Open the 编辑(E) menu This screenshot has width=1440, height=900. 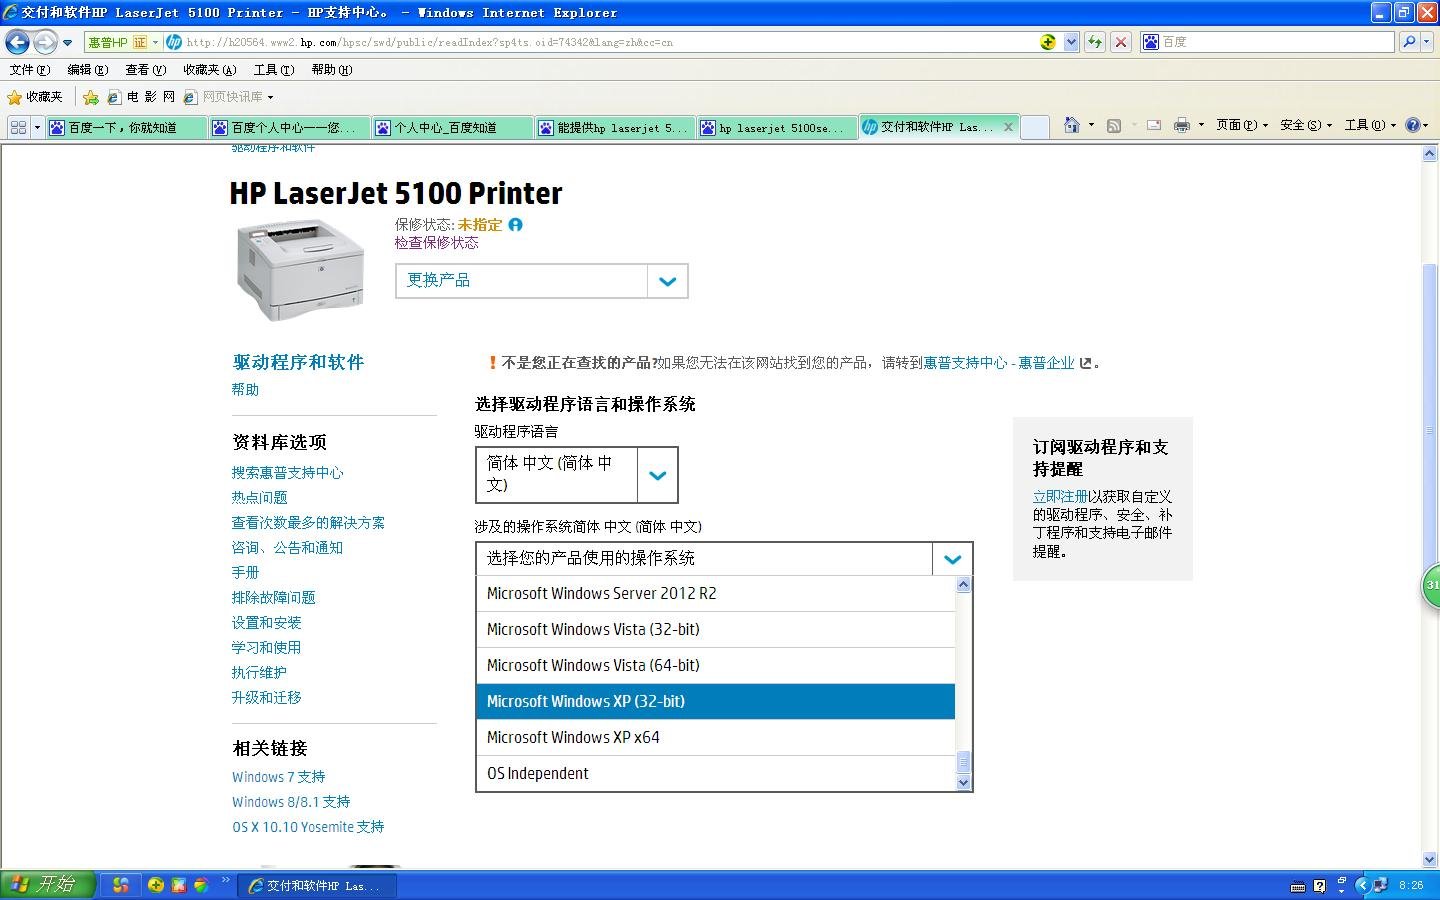tap(87, 70)
